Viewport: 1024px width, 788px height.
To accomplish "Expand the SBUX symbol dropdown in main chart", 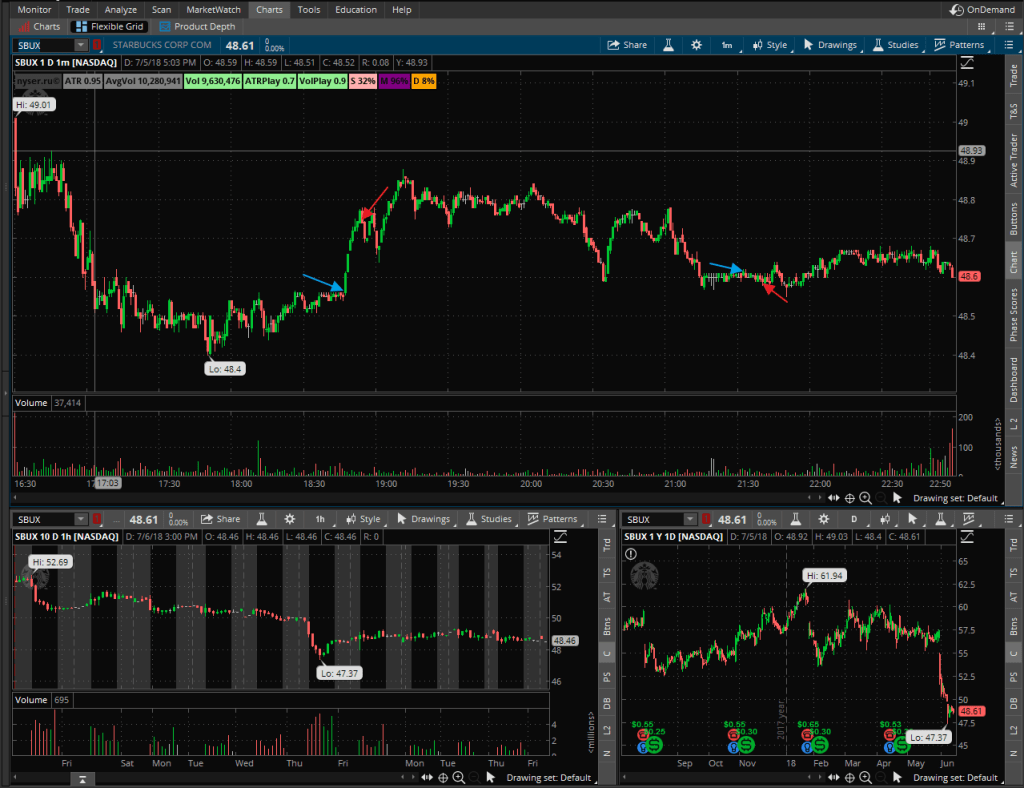I will coord(80,45).
